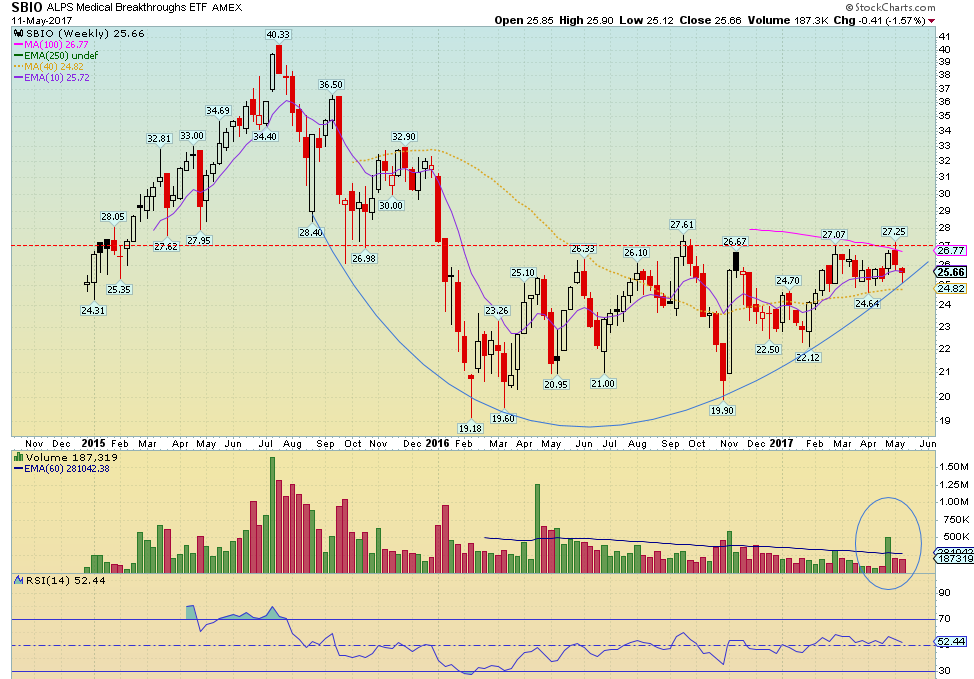The image size is (974, 679).
Task: Select the EMA(250) undef legend entry
Action: tap(56, 55)
